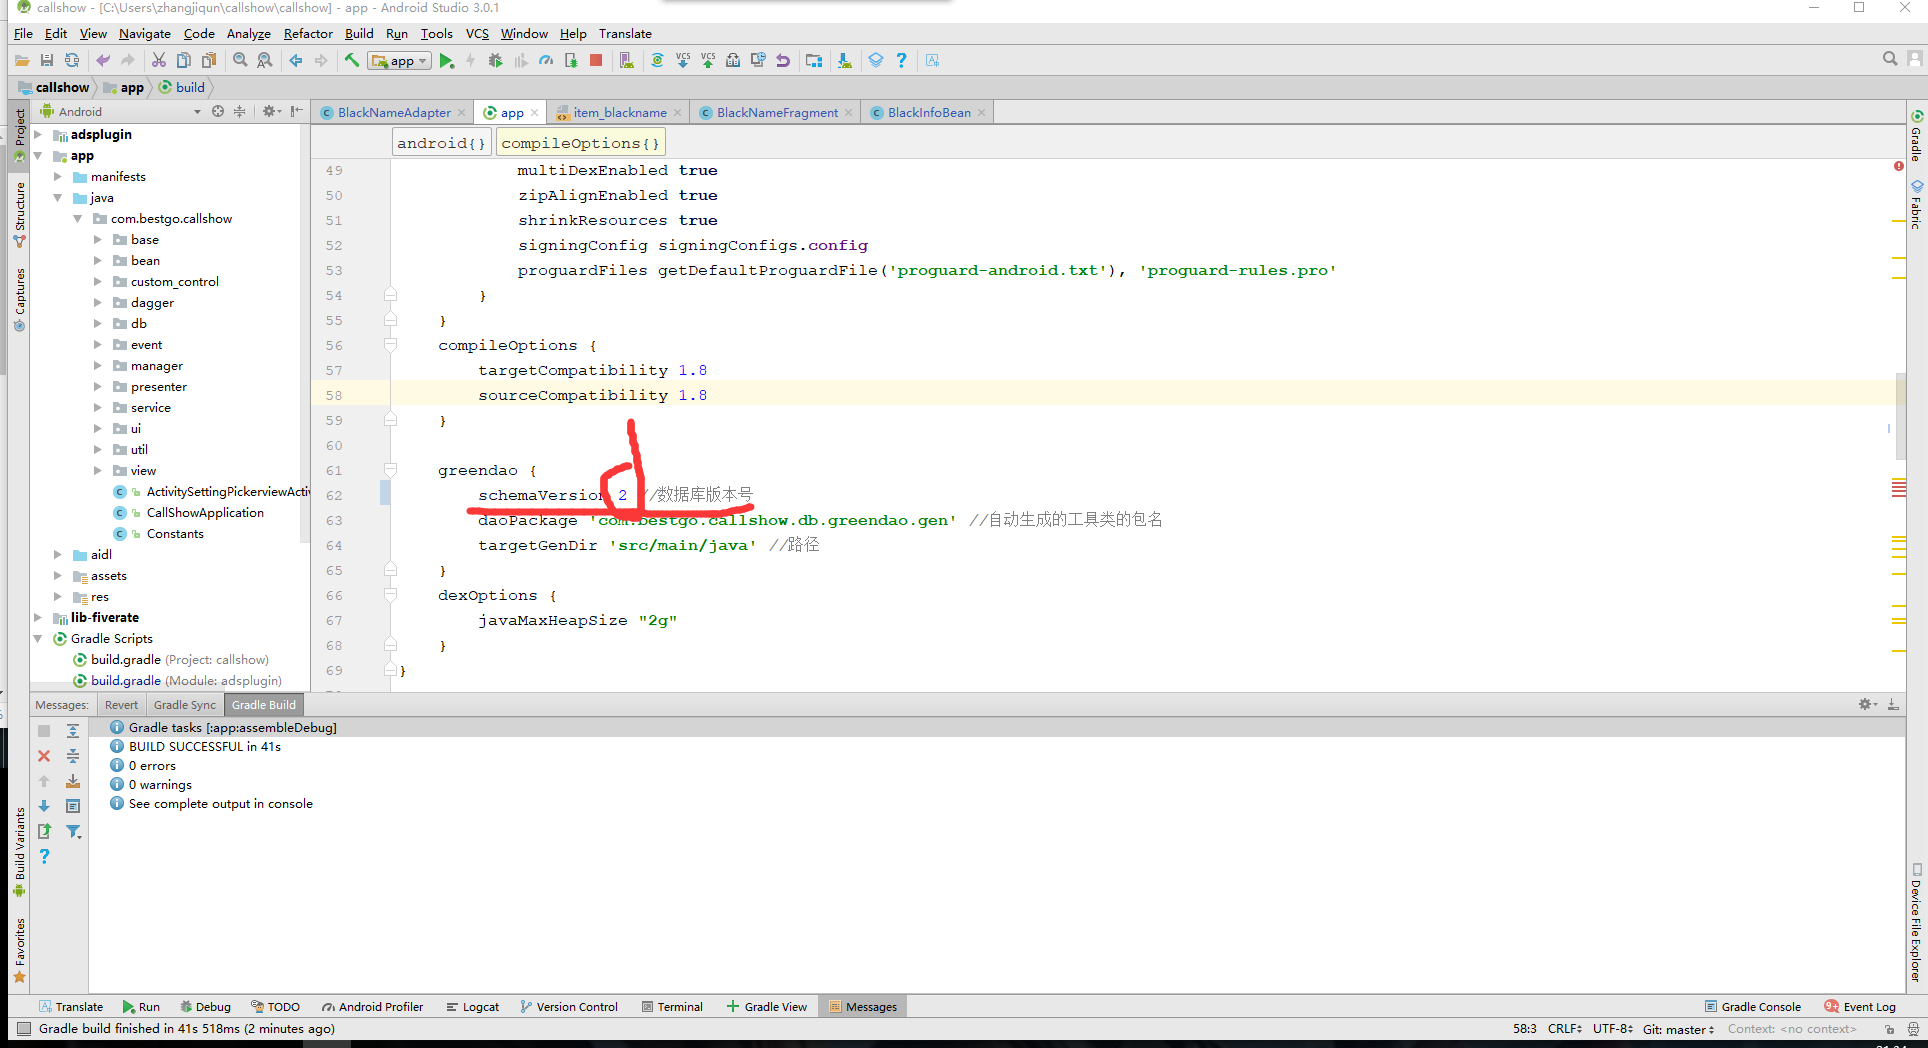Click the Search Everywhere magnifier icon
This screenshot has width=1928, height=1048.
click(x=1890, y=59)
